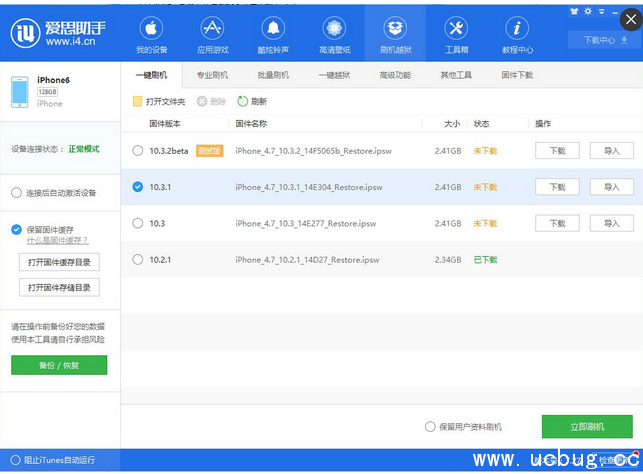
Task: Download 10.3 firmware with 下载
Action: (x=557, y=223)
